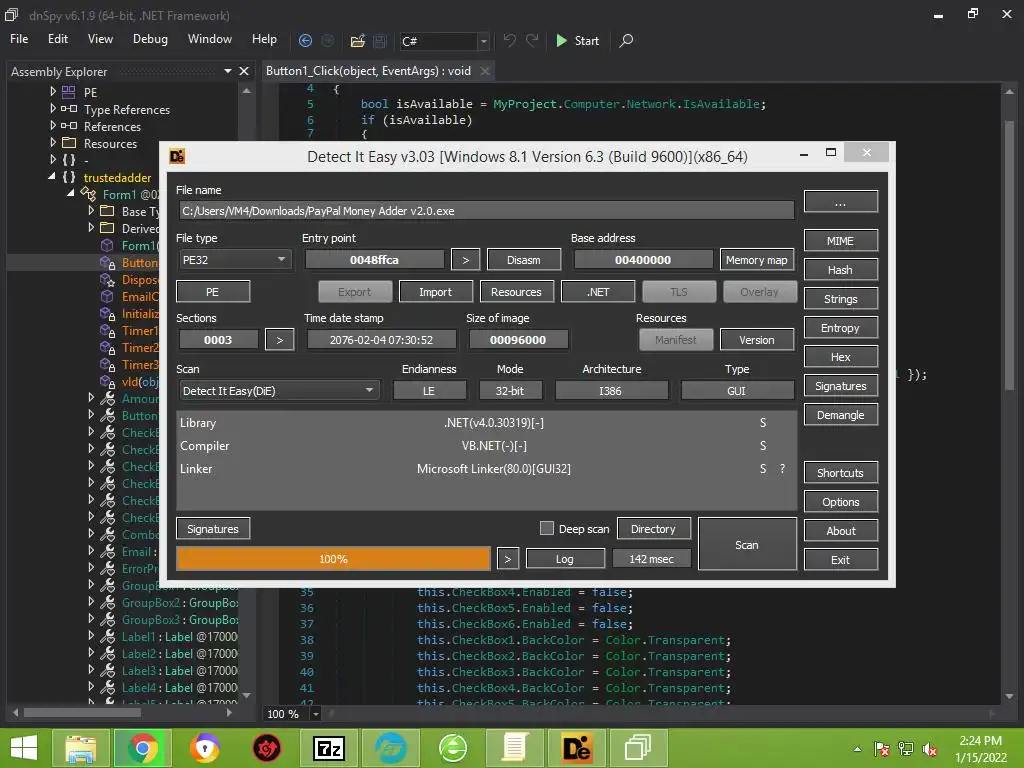The width and height of the screenshot is (1024, 768).
Task: Open Google Chrome from taskbar
Action: click(x=142, y=748)
